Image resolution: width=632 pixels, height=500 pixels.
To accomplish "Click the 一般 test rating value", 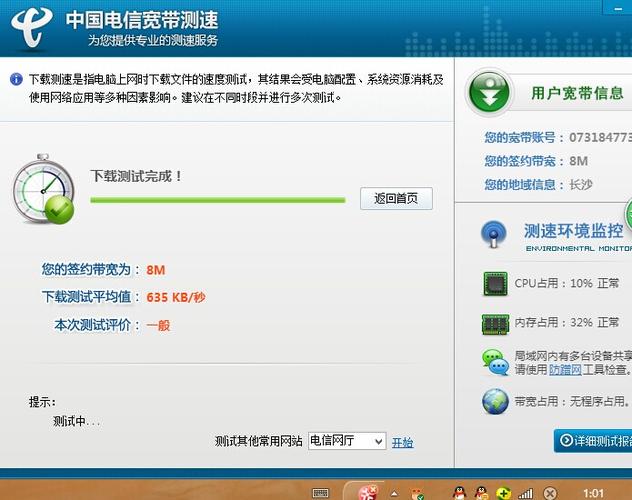I will coord(158,325).
